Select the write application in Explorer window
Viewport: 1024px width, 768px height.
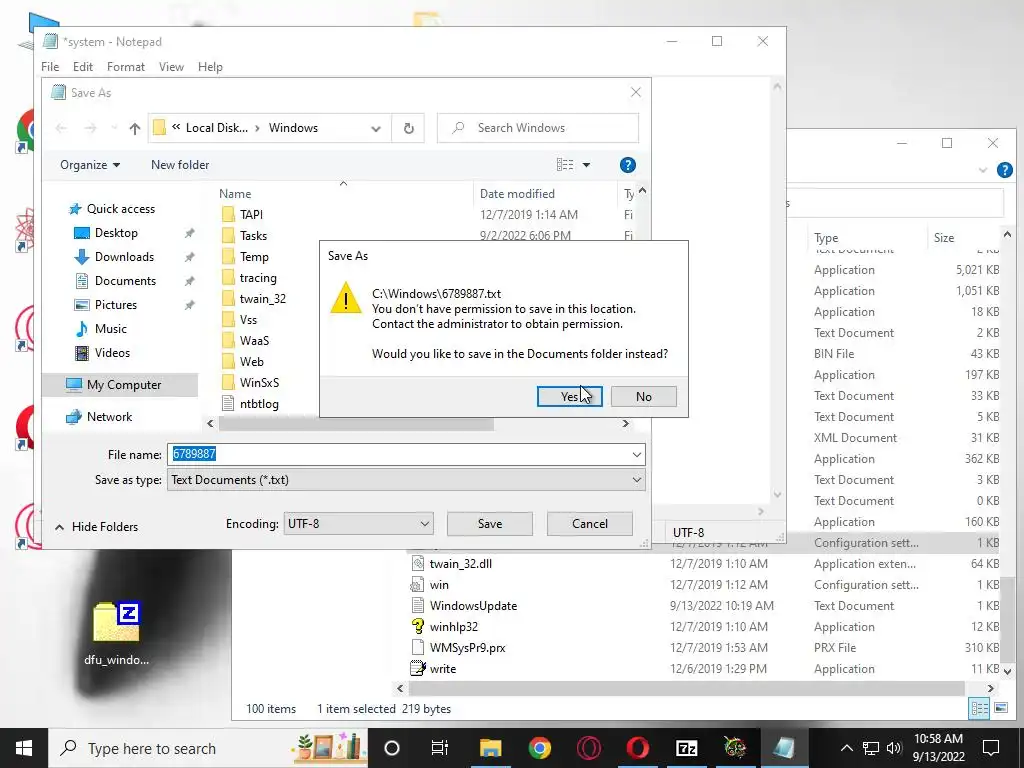coord(443,669)
